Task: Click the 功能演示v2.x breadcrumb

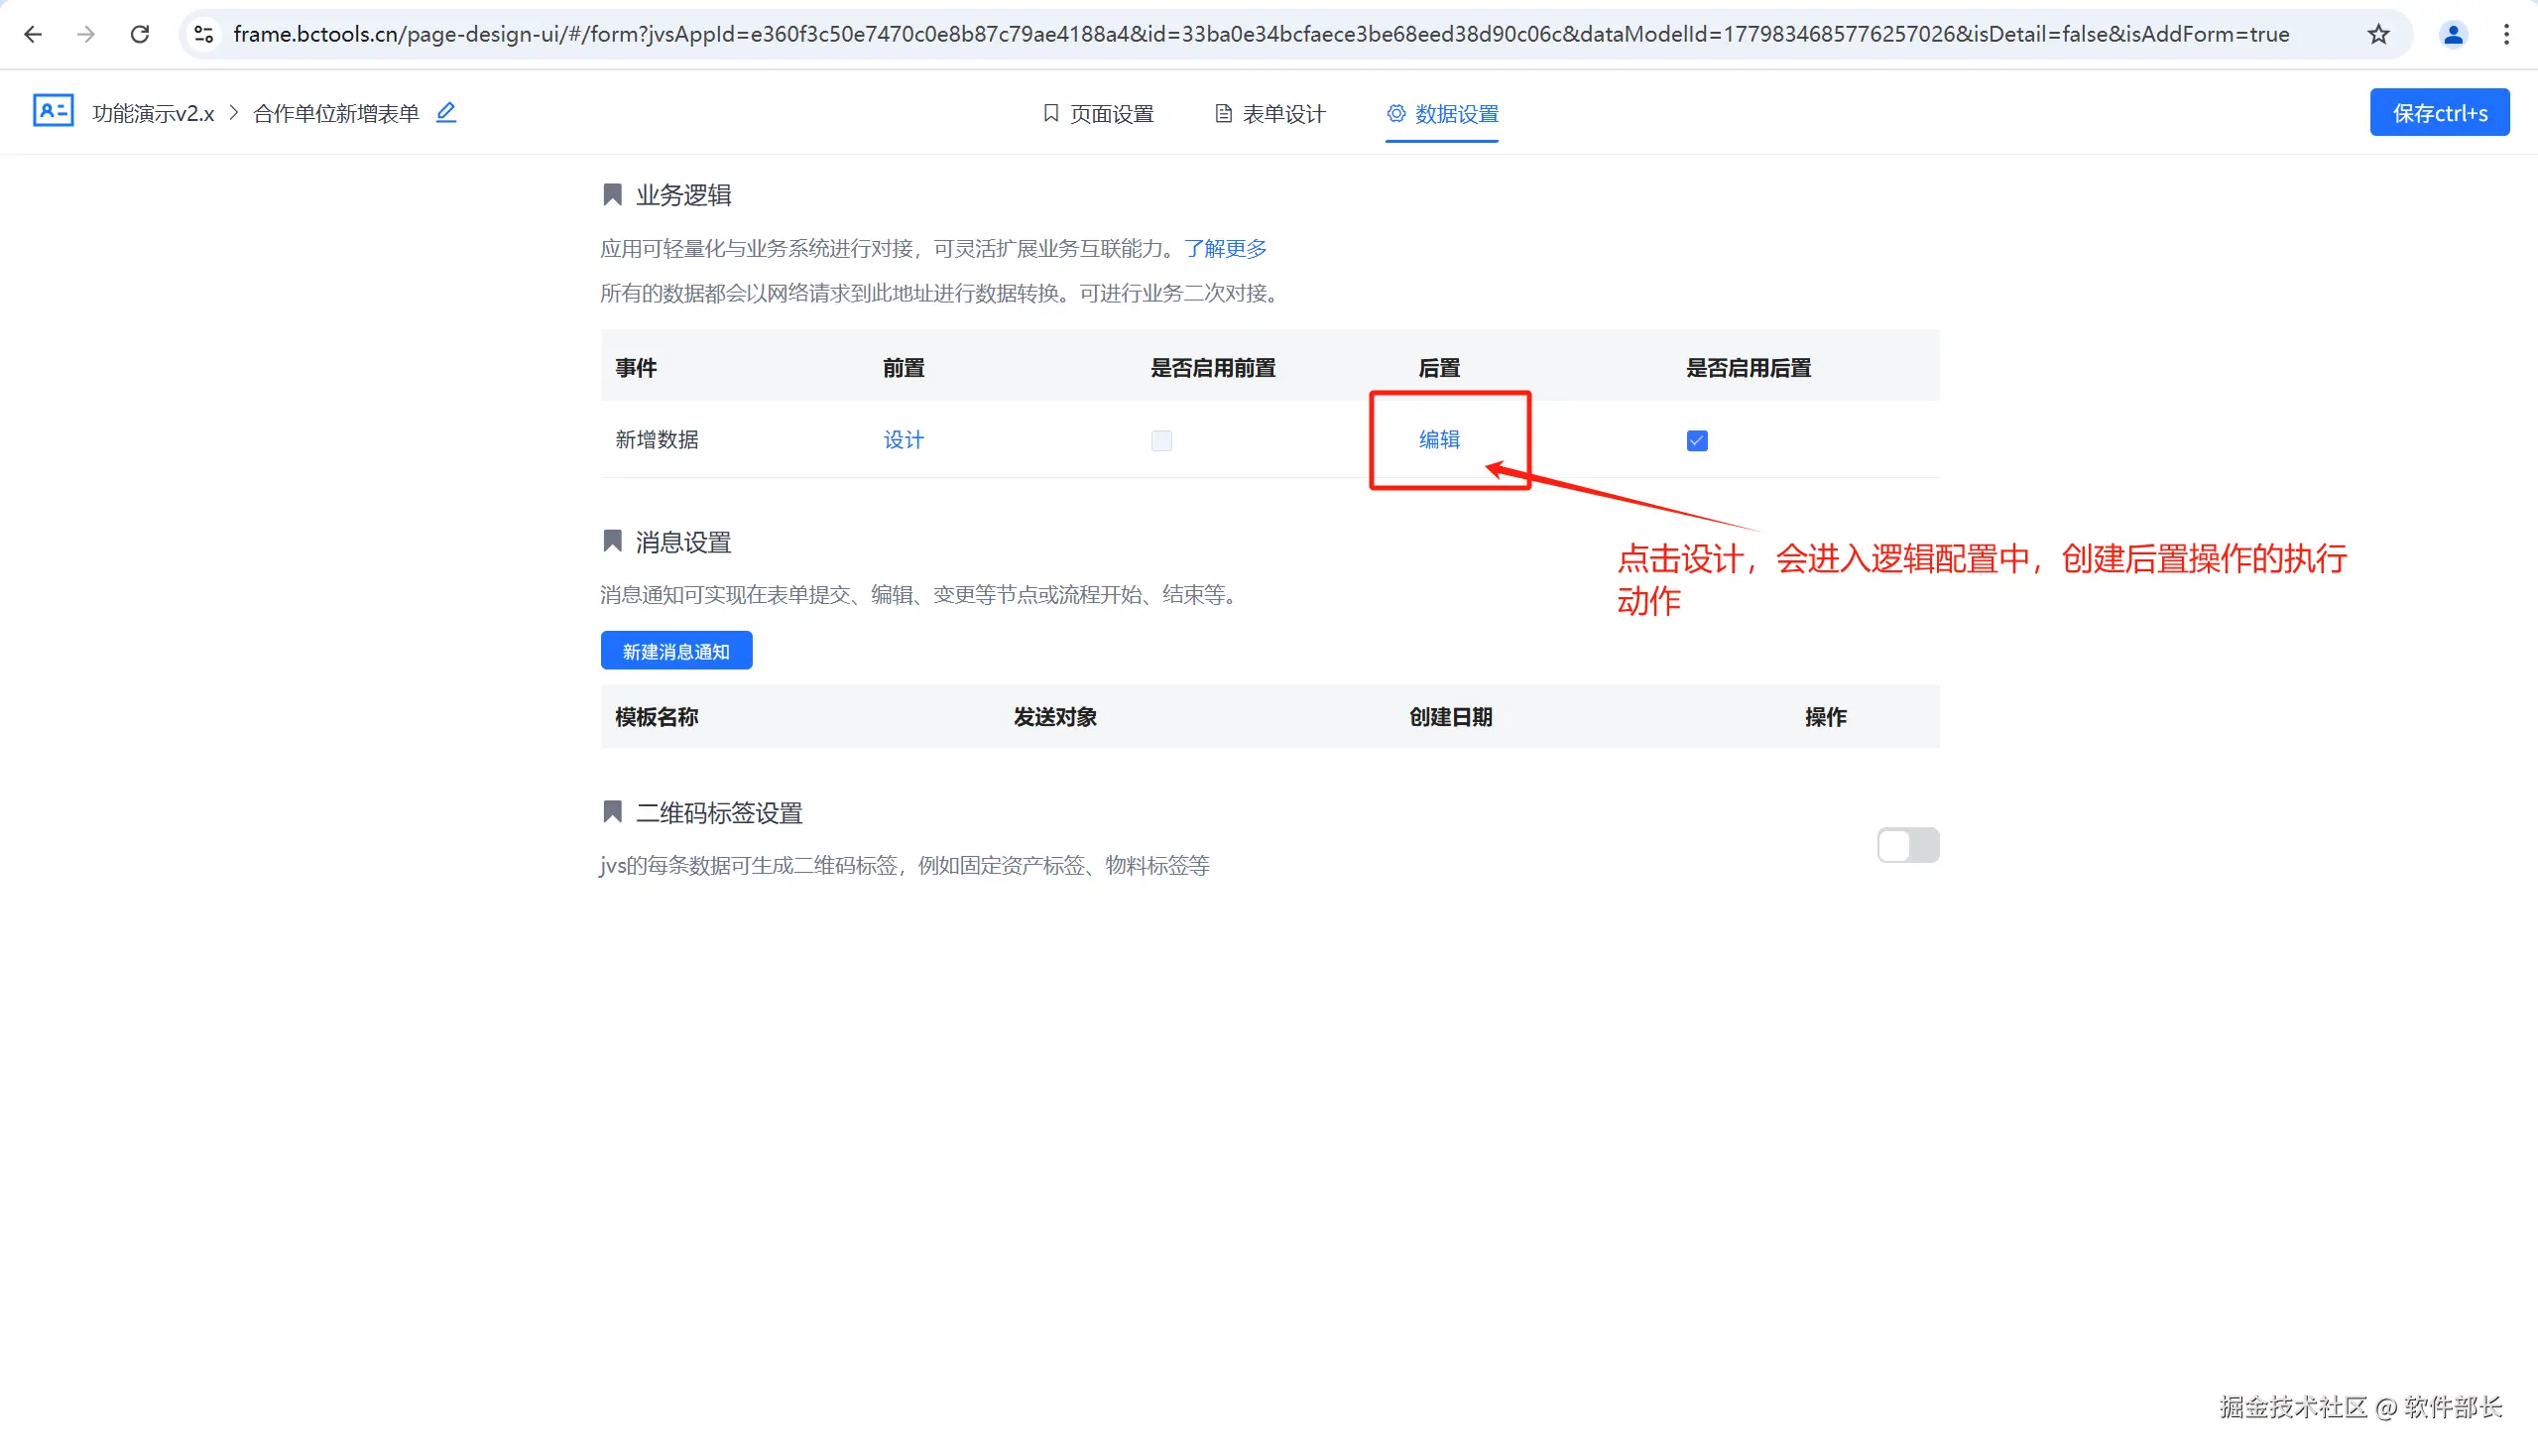Action: tap(153, 114)
